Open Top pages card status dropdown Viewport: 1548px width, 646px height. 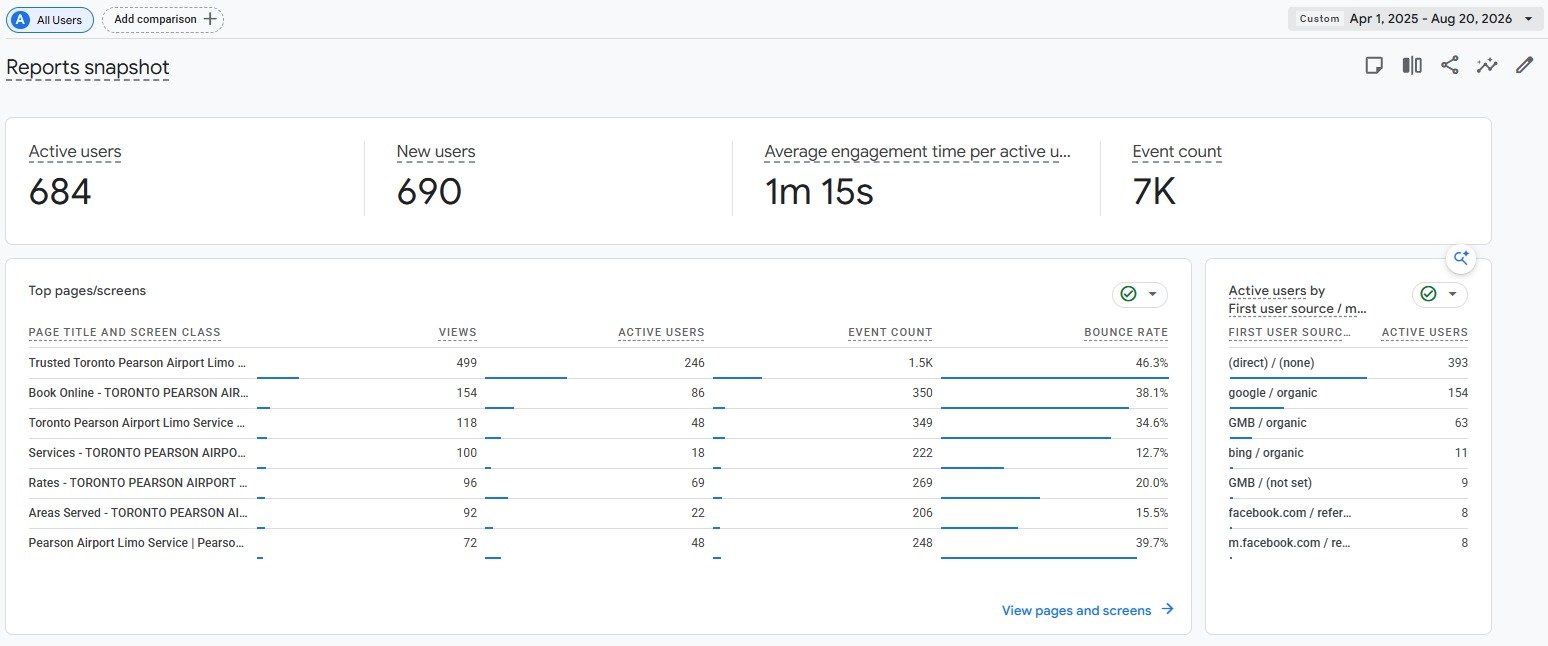(1152, 294)
